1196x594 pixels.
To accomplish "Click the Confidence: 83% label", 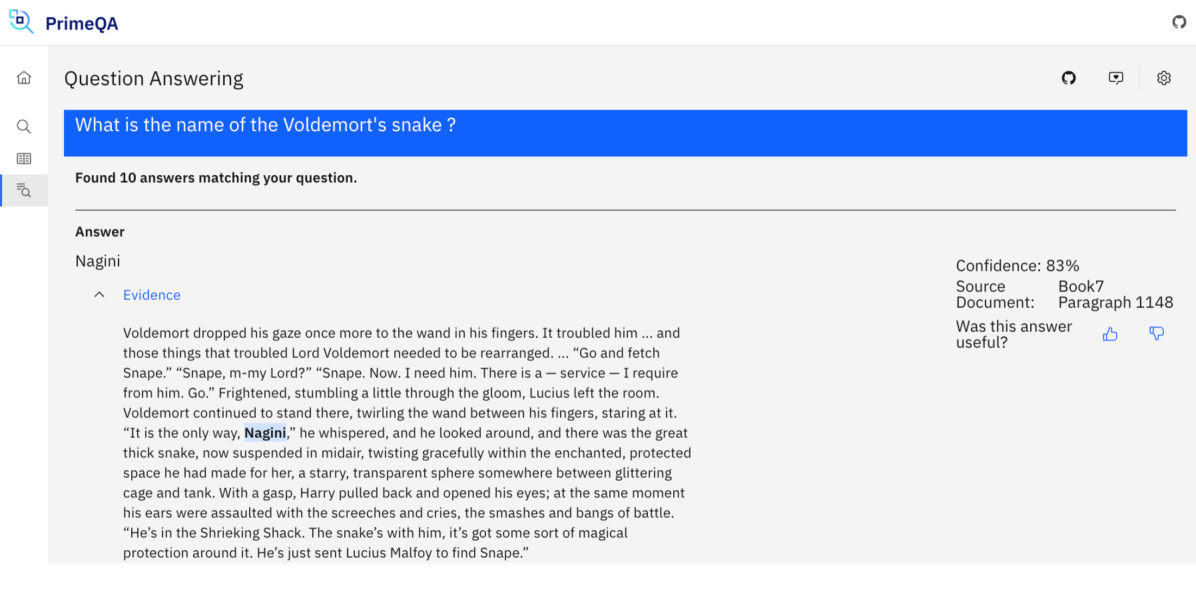I will [x=1017, y=266].
